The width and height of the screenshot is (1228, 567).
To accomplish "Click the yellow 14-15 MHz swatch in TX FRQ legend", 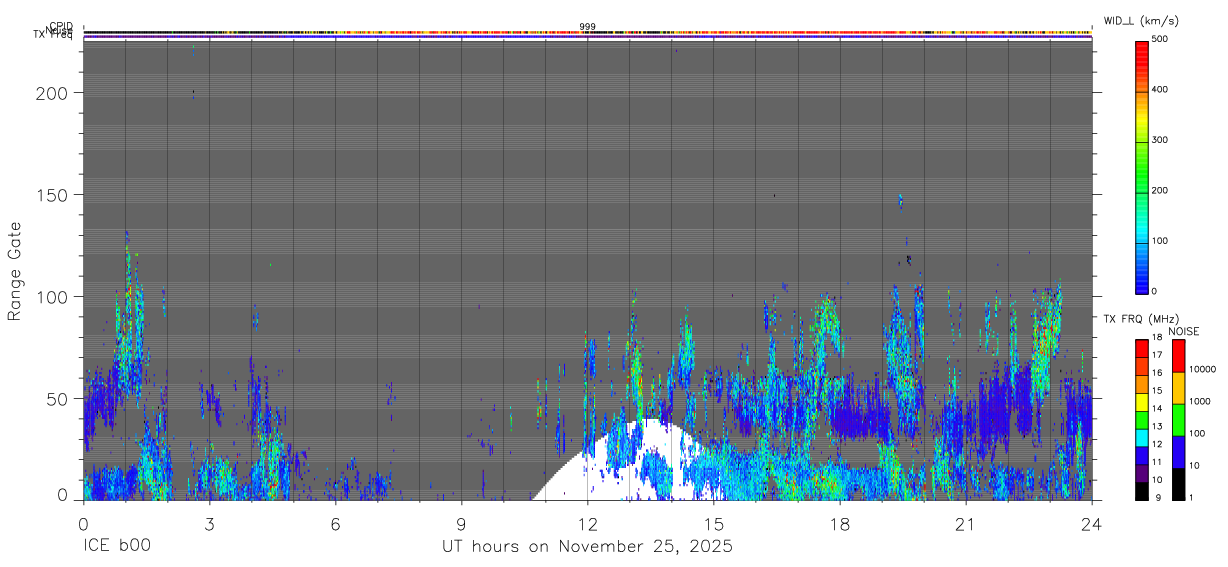I will coord(1142,401).
